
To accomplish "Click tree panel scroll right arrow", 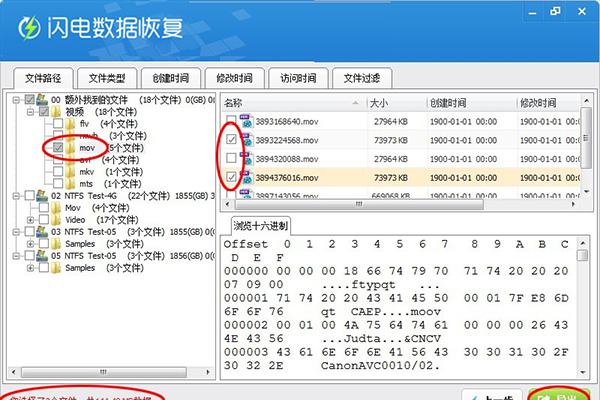I will pos(208,372).
